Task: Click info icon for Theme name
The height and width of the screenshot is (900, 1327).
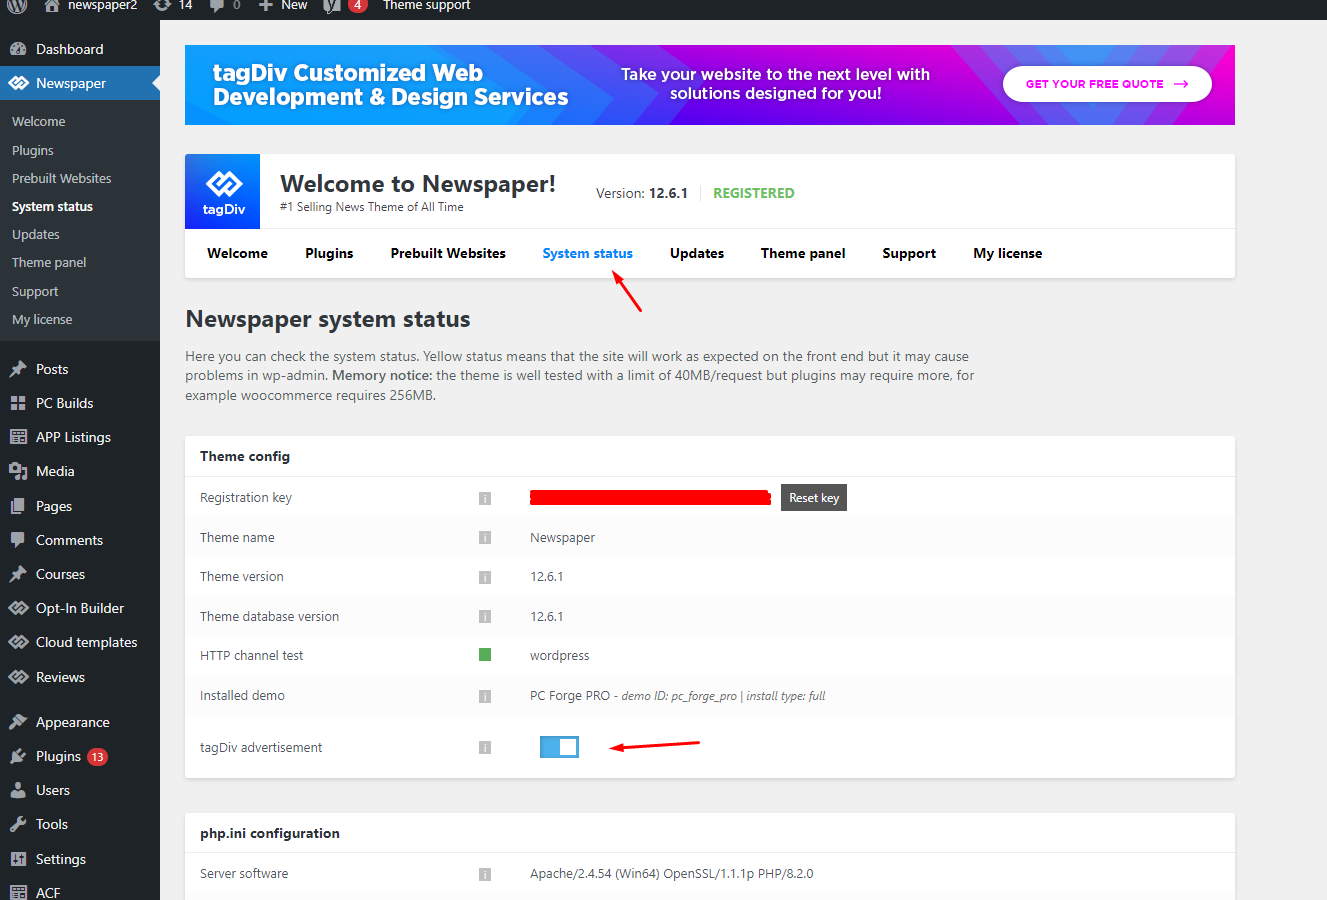Action: (x=485, y=538)
